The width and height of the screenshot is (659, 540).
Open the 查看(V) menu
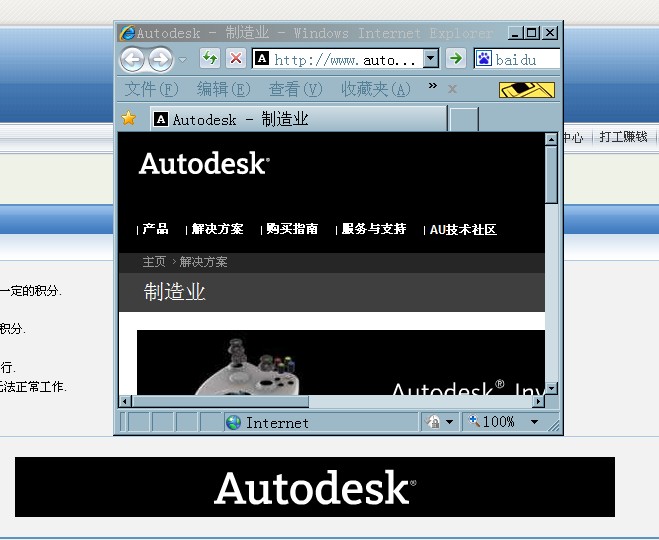pyautogui.click(x=295, y=89)
